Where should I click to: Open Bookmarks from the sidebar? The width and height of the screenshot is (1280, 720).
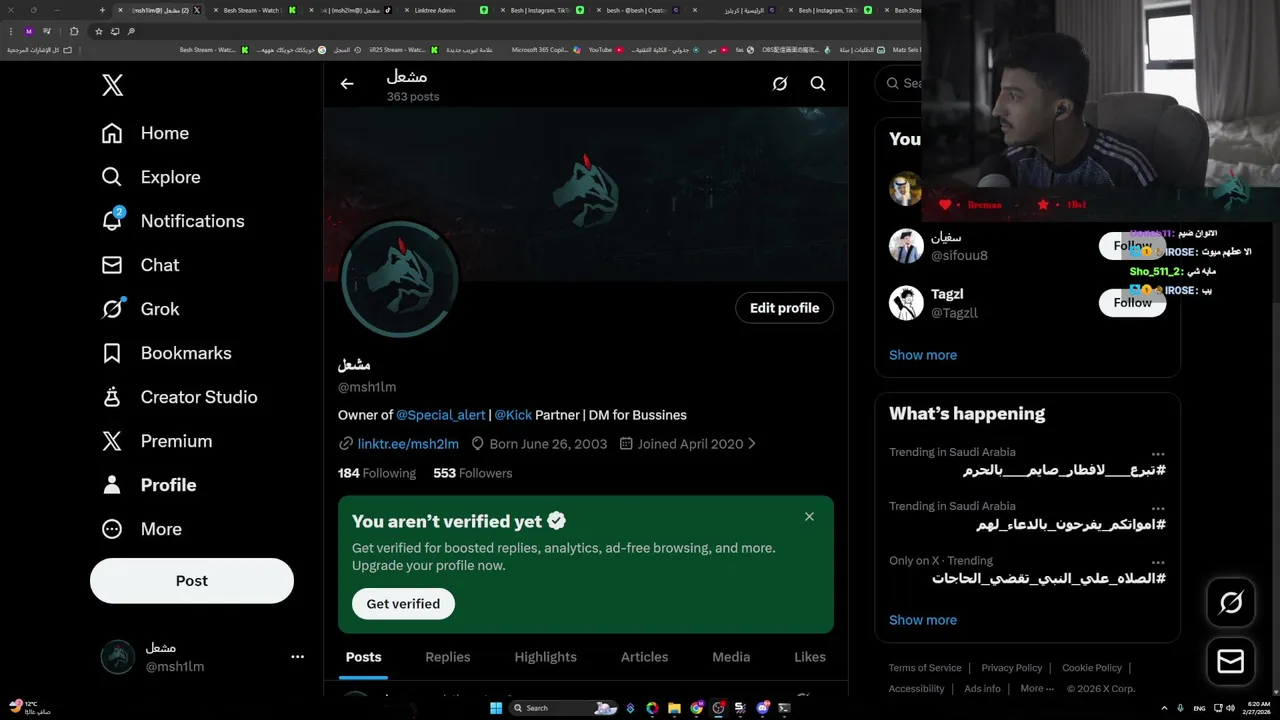click(166, 353)
